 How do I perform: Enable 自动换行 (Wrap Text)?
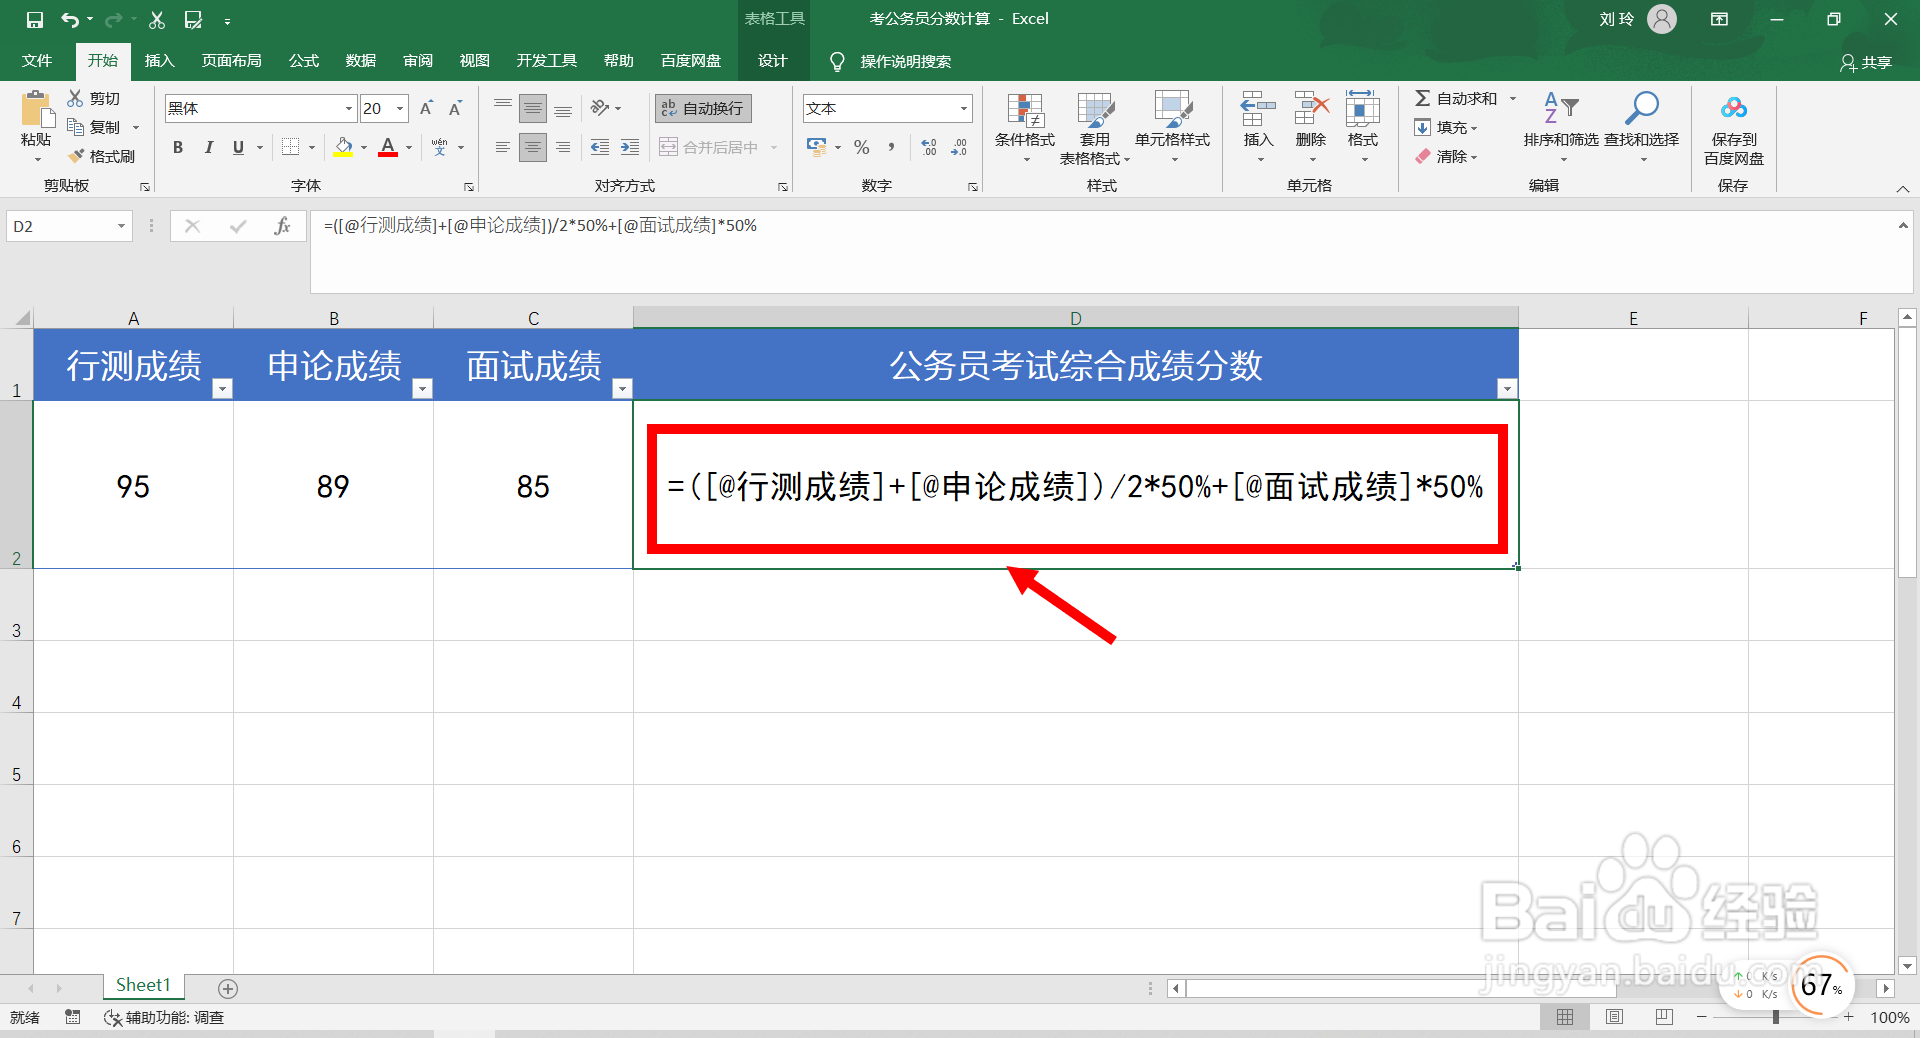click(x=703, y=108)
